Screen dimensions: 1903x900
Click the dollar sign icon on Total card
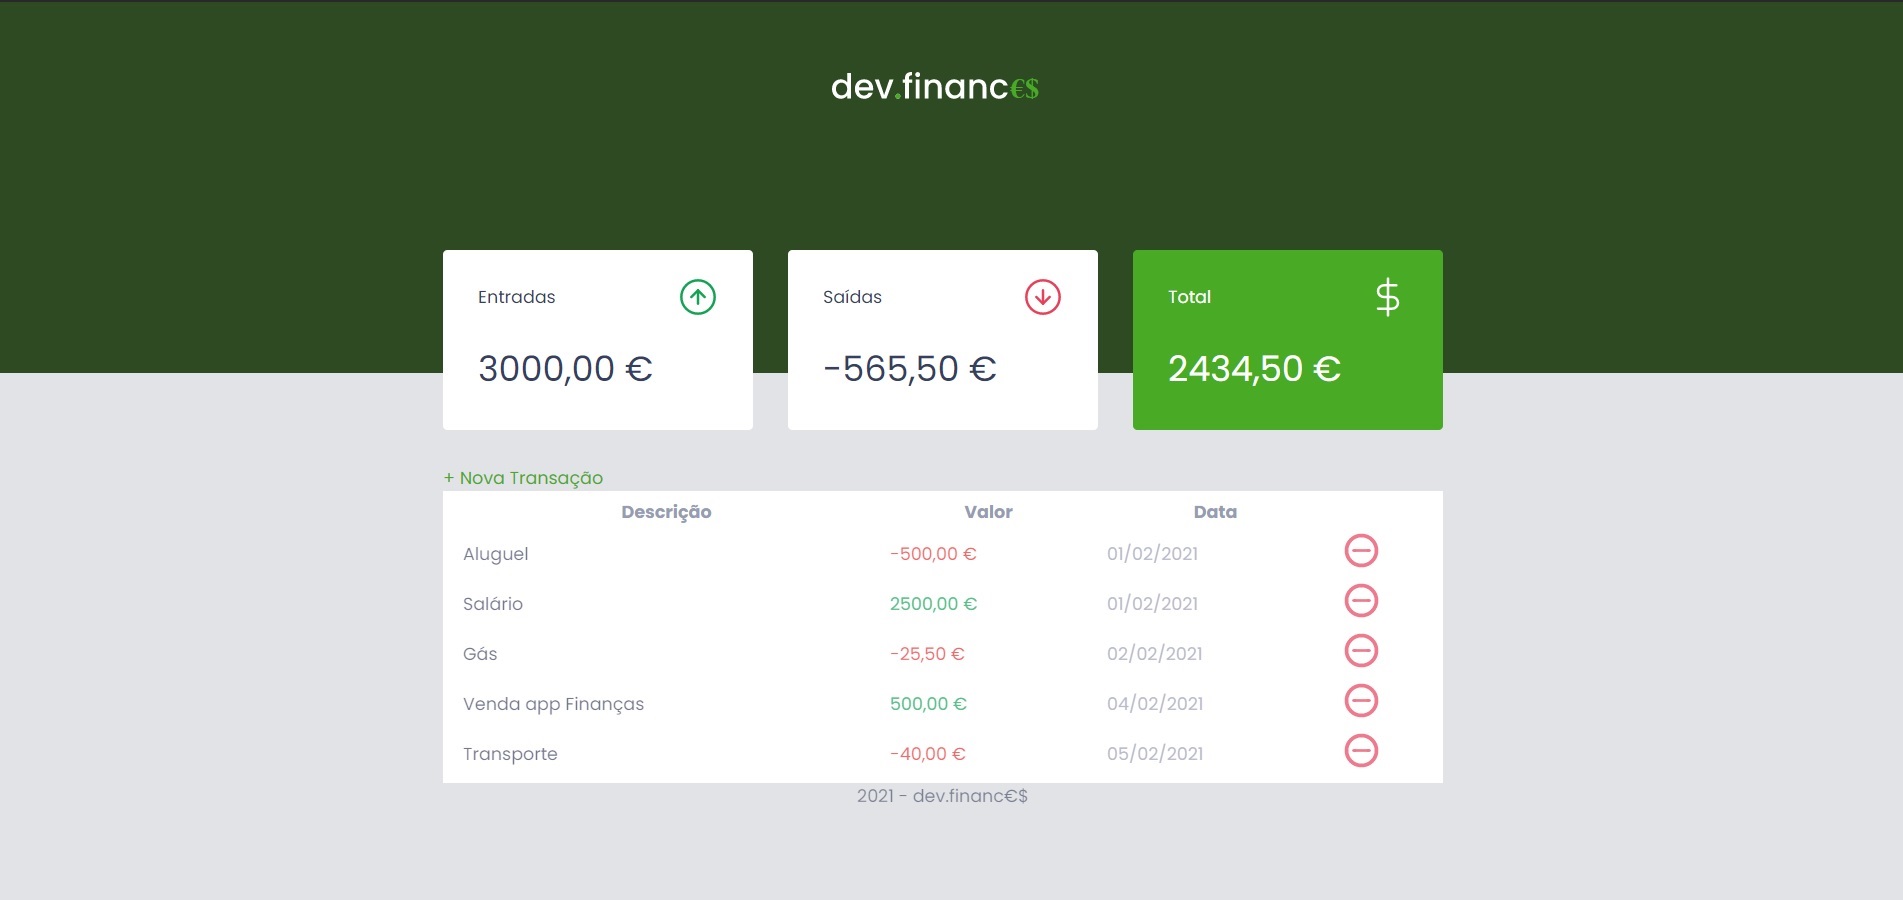tap(1388, 296)
